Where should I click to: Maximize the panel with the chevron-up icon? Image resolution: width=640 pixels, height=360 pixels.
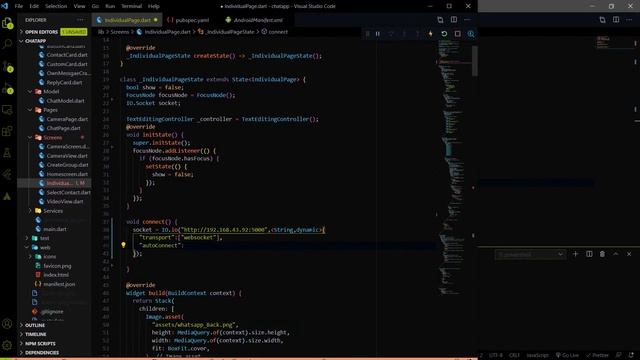[616, 254]
